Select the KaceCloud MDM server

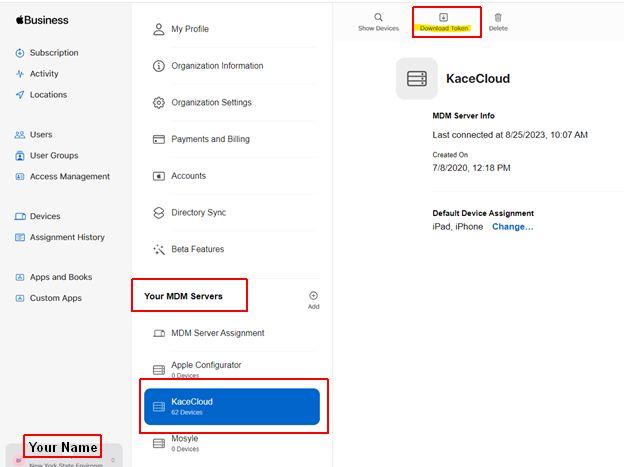coord(231,406)
